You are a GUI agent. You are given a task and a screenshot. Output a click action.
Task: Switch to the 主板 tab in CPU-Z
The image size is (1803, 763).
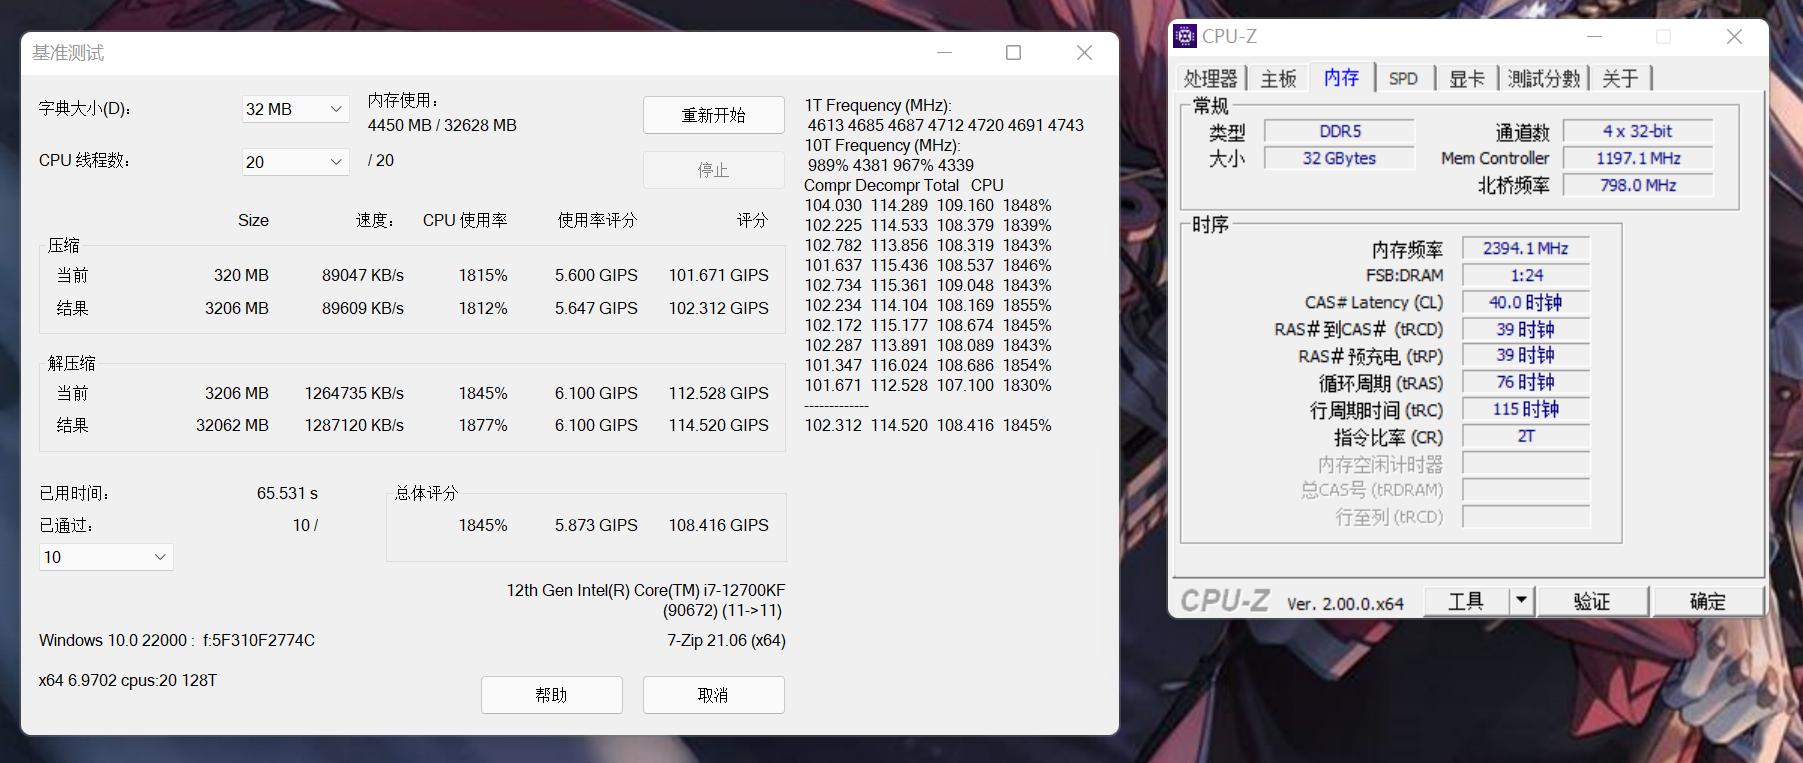[1278, 78]
